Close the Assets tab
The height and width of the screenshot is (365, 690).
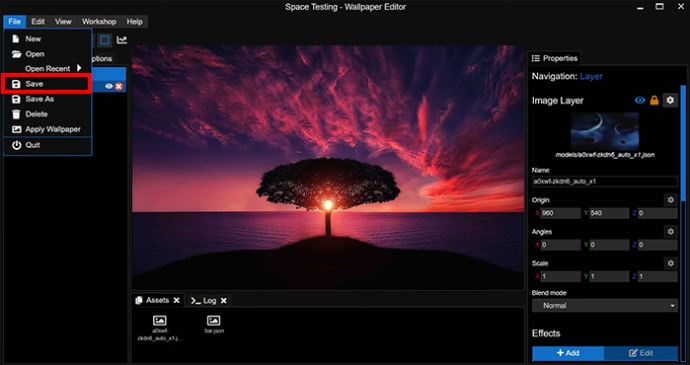pyautogui.click(x=176, y=300)
